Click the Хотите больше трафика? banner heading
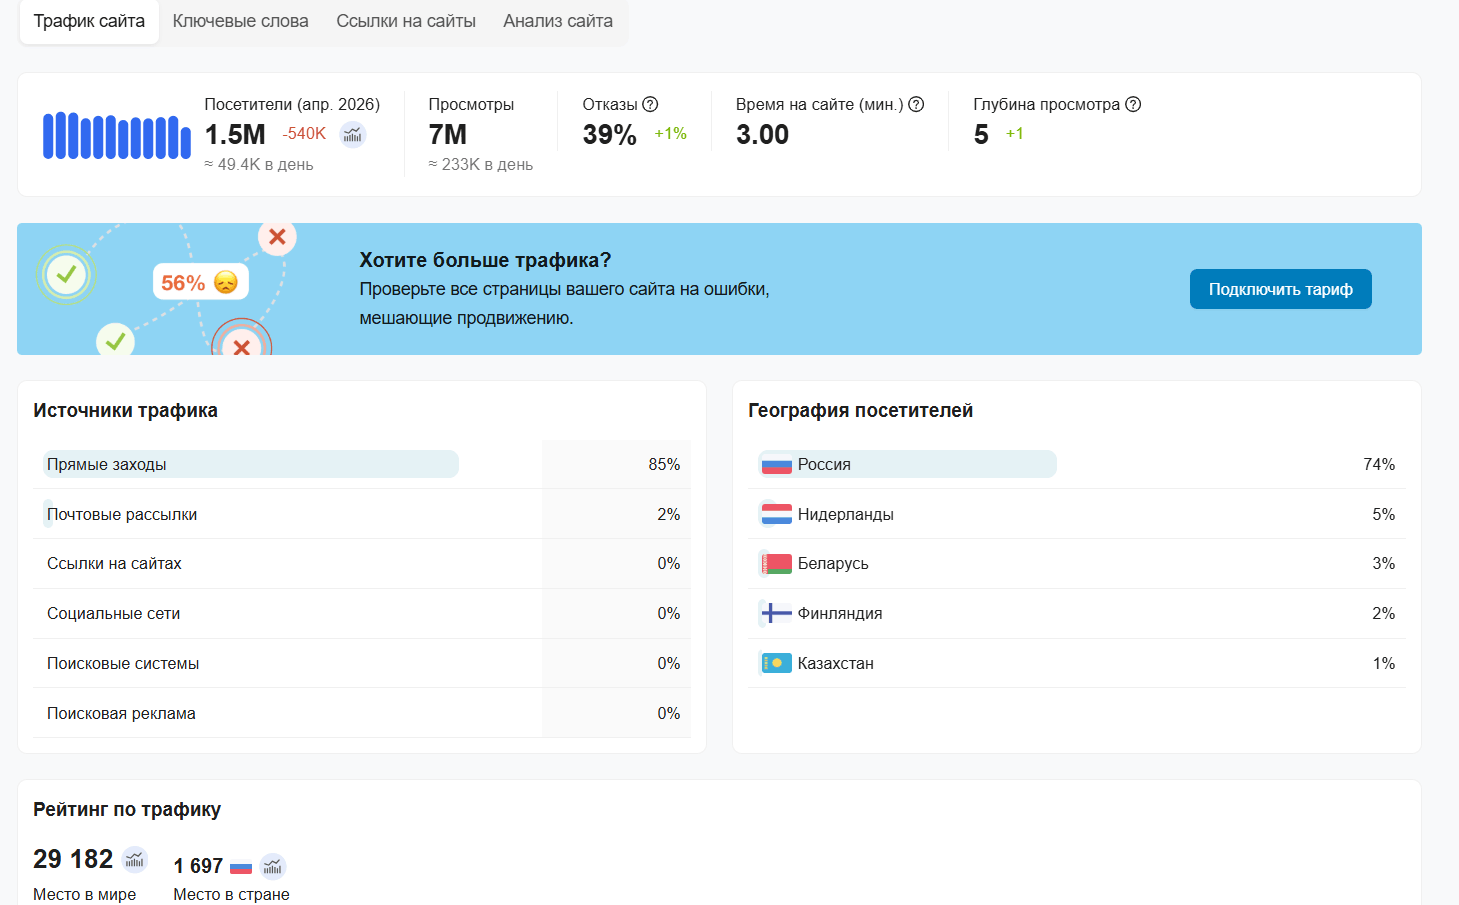This screenshot has width=1459, height=905. point(485,260)
